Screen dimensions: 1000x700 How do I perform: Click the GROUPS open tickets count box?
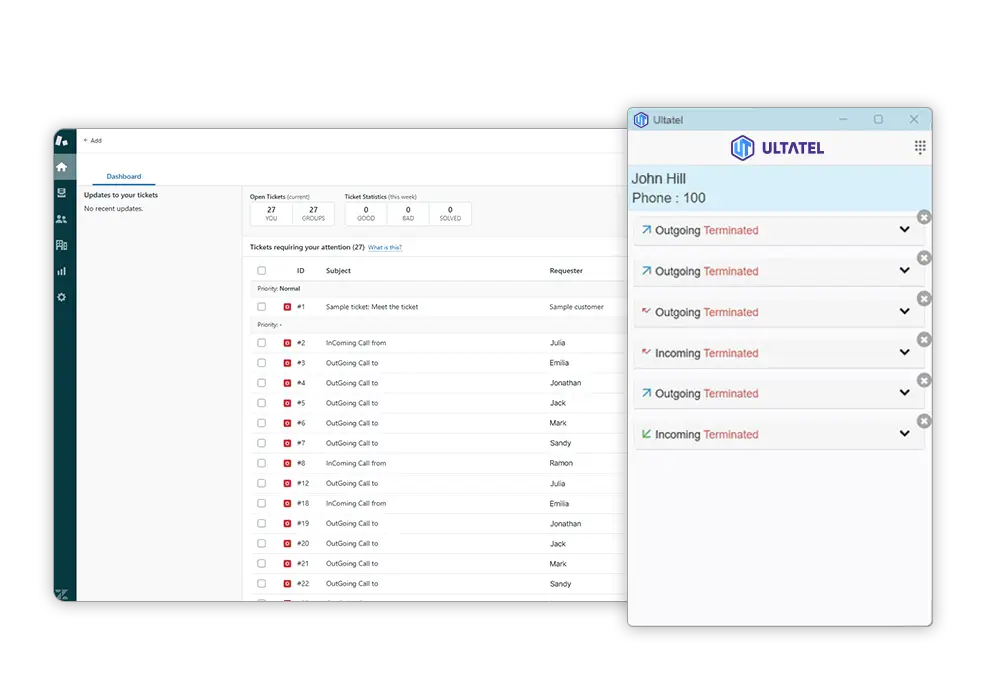[313, 213]
